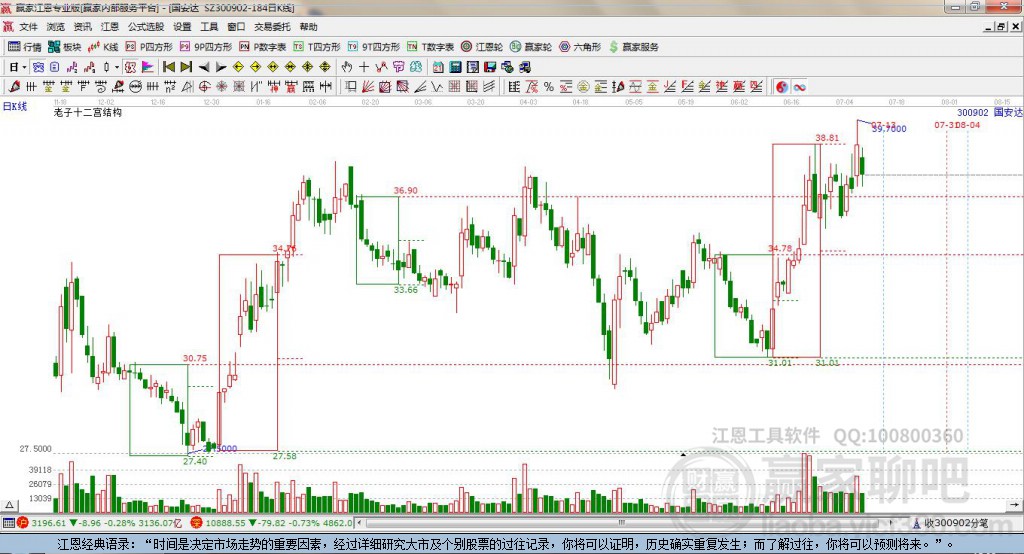Select the red fan lines tool
The height and width of the screenshot is (554, 1024).
[367, 87]
